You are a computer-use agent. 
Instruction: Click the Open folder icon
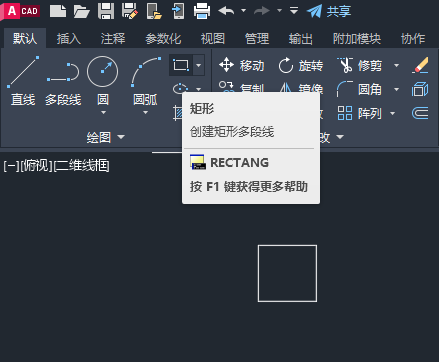pyautogui.click(x=82, y=11)
